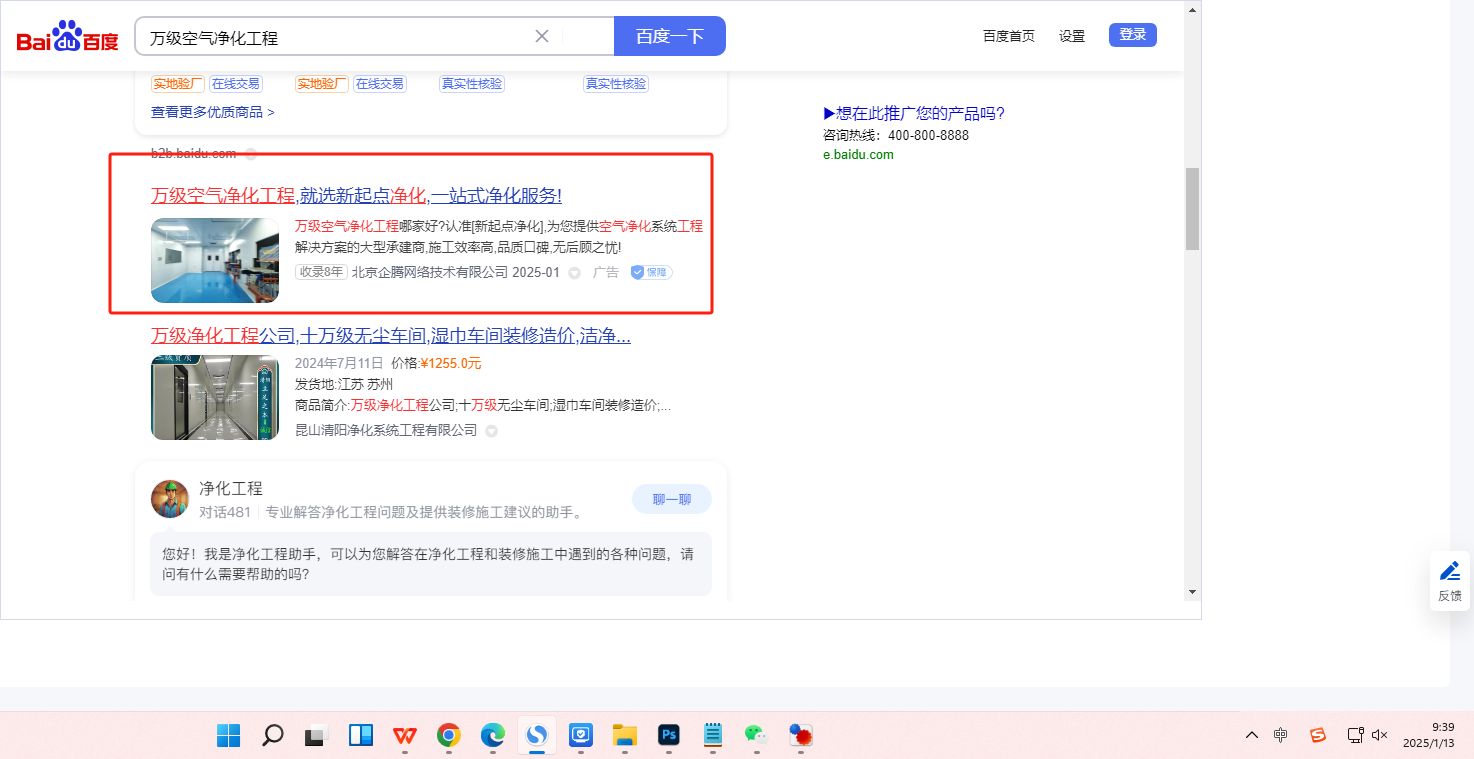Toggle the muted volume icon in system tray
Viewport: 1474px width, 759px height.
[1380, 735]
